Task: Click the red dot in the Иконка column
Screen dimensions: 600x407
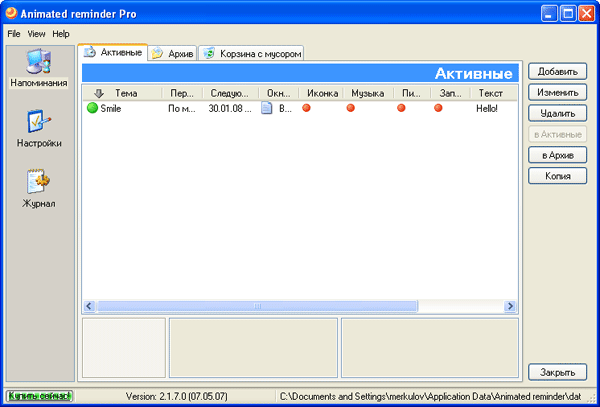Action: point(306,108)
